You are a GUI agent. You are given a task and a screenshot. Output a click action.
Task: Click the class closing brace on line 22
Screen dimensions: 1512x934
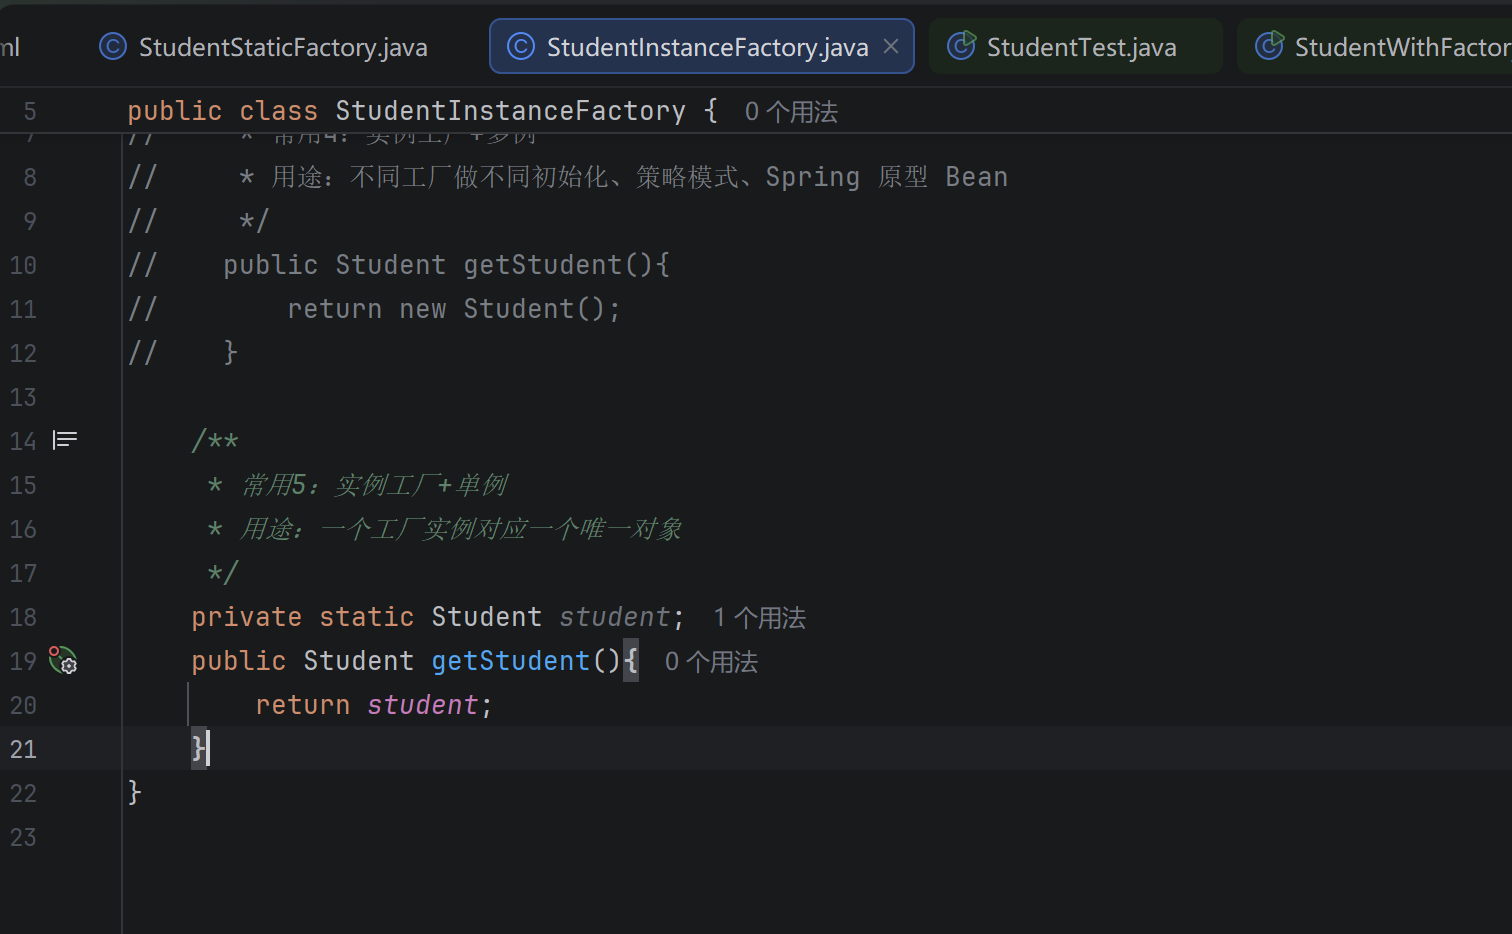[x=135, y=793]
